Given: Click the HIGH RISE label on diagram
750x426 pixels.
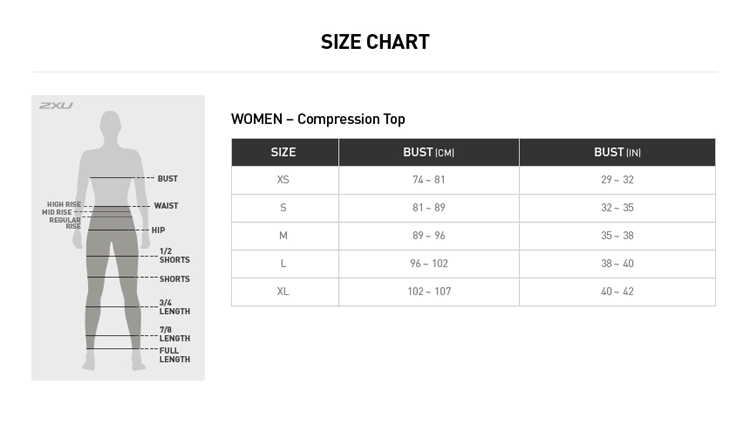Looking at the screenshot, I should click(x=64, y=204).
